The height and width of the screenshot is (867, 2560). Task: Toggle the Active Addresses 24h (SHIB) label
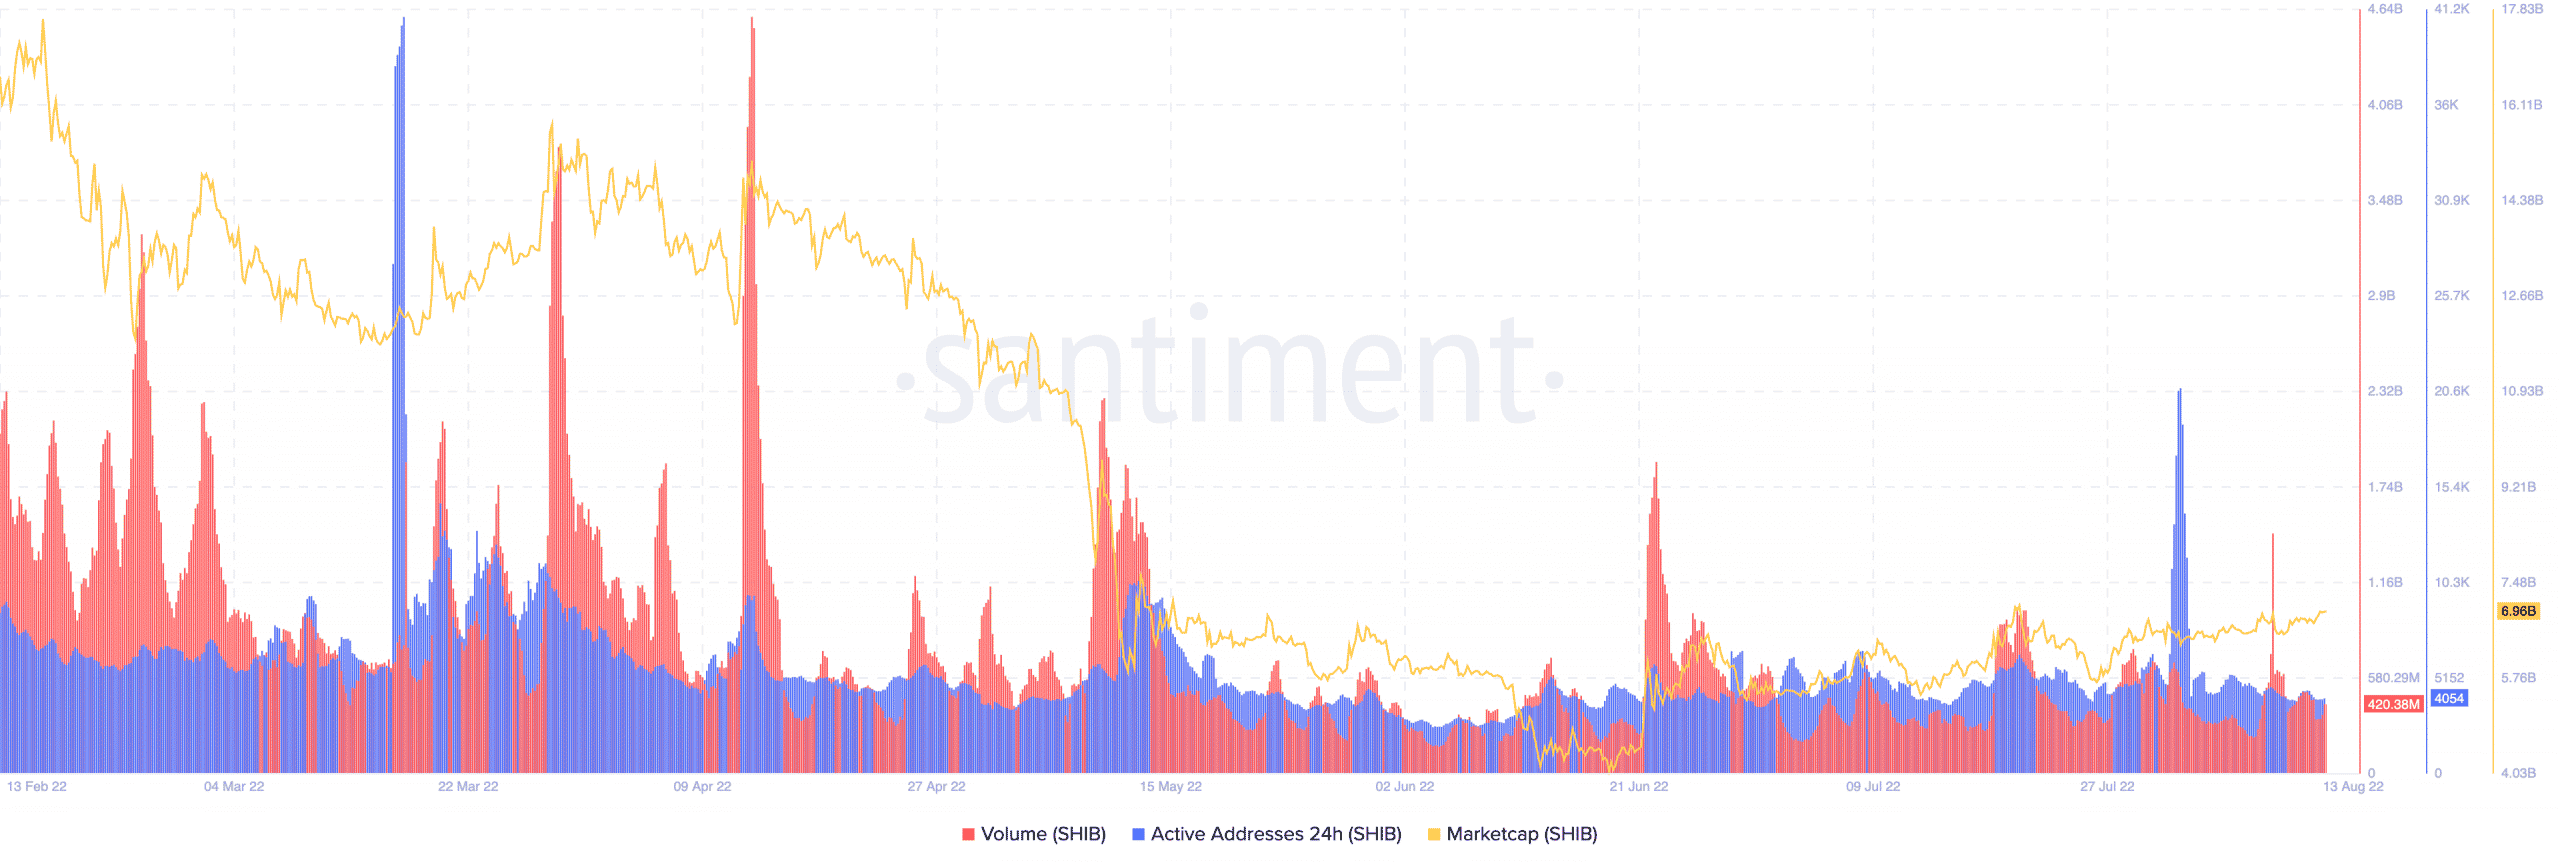click(1276, 834)
